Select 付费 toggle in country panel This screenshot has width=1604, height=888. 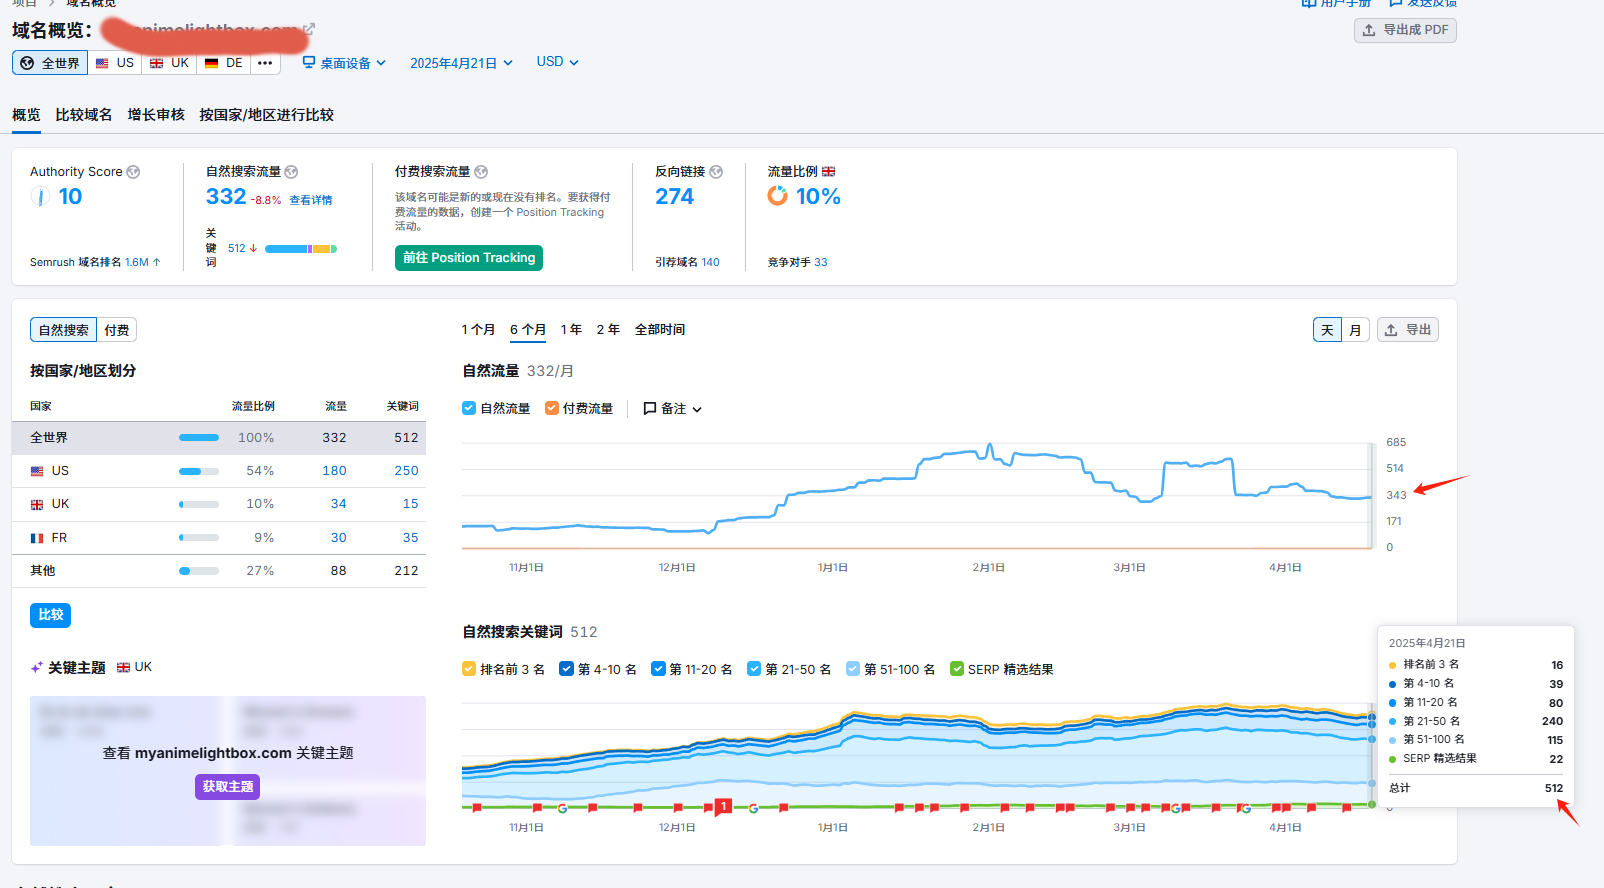(x=117, y=330)
